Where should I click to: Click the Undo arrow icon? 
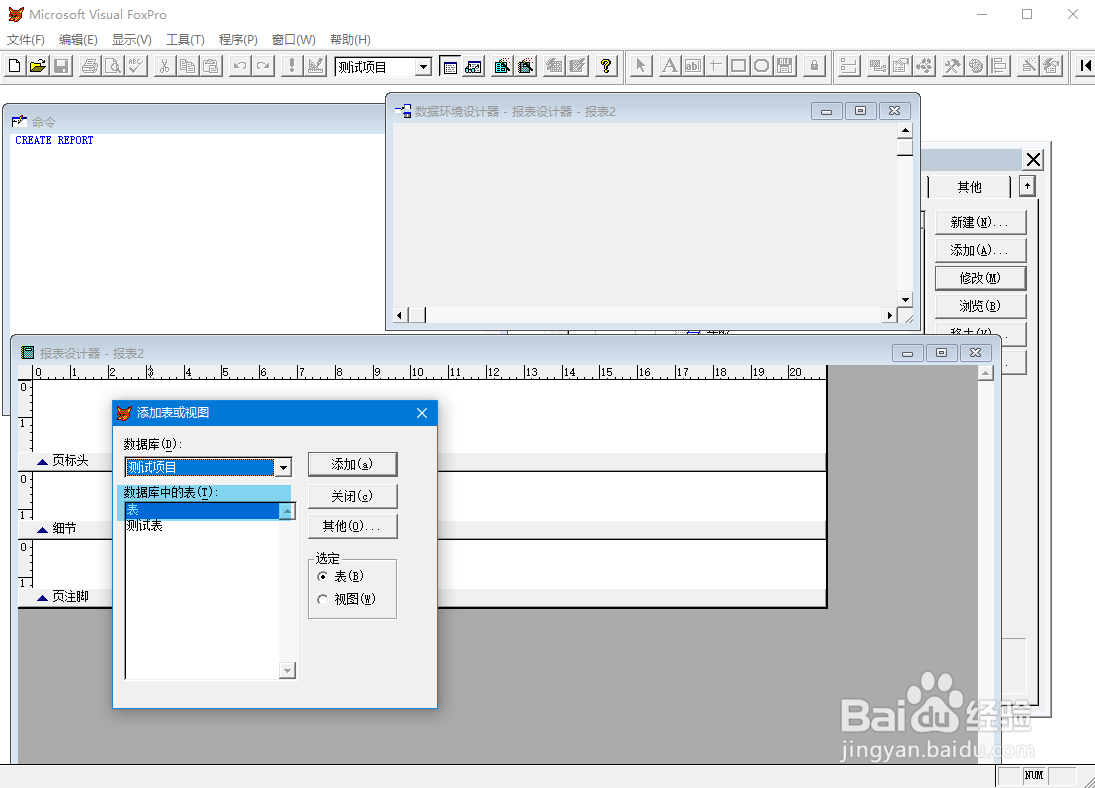pos(240,66)
